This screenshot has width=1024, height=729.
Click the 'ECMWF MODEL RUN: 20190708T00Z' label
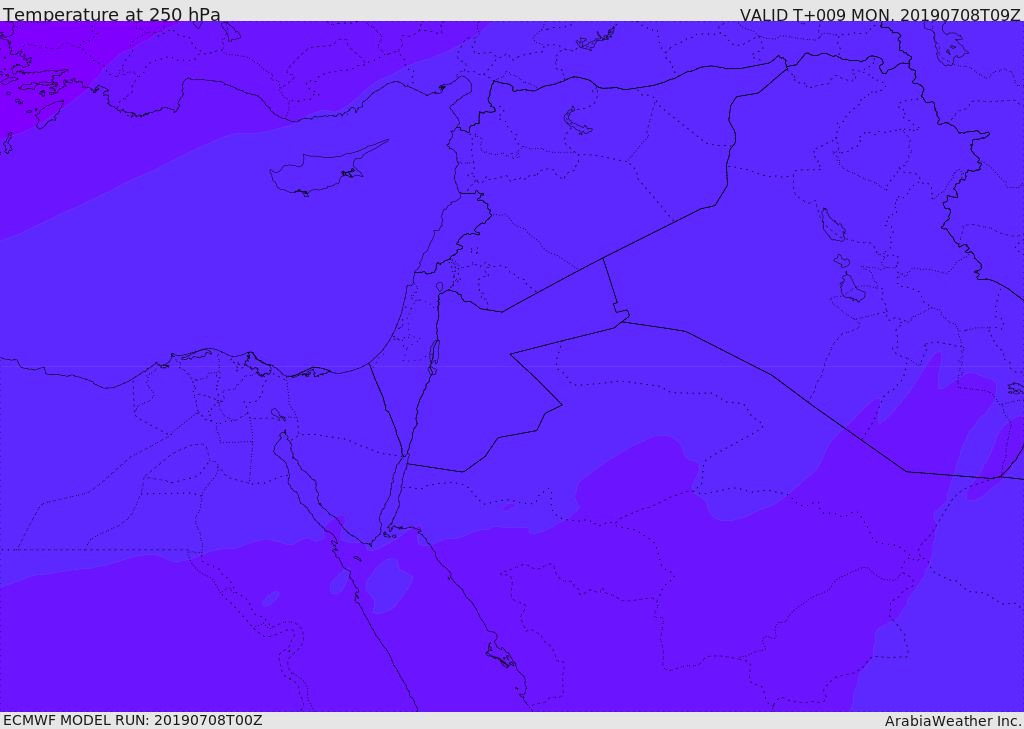pos(133,720)
